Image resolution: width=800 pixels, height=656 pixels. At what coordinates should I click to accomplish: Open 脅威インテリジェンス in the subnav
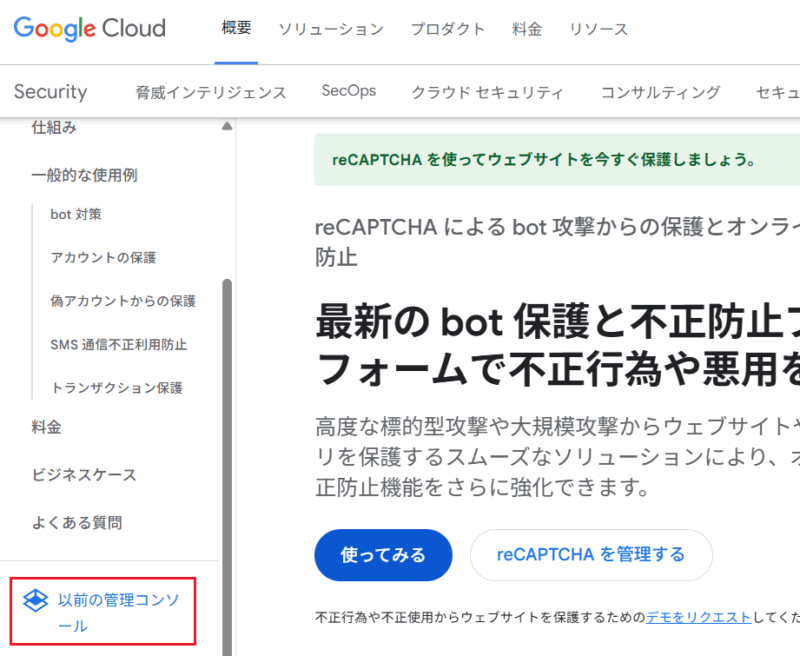(211, 92)
